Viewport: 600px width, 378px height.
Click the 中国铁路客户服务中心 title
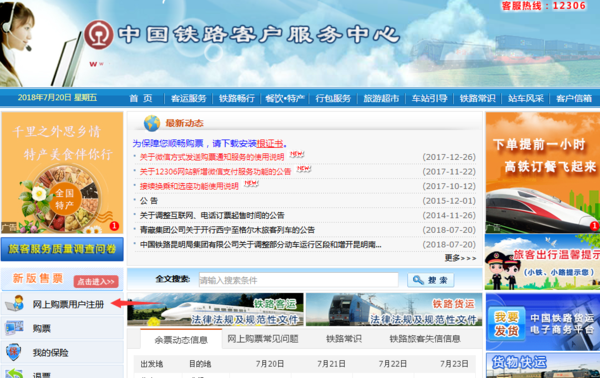pos(259,34)
